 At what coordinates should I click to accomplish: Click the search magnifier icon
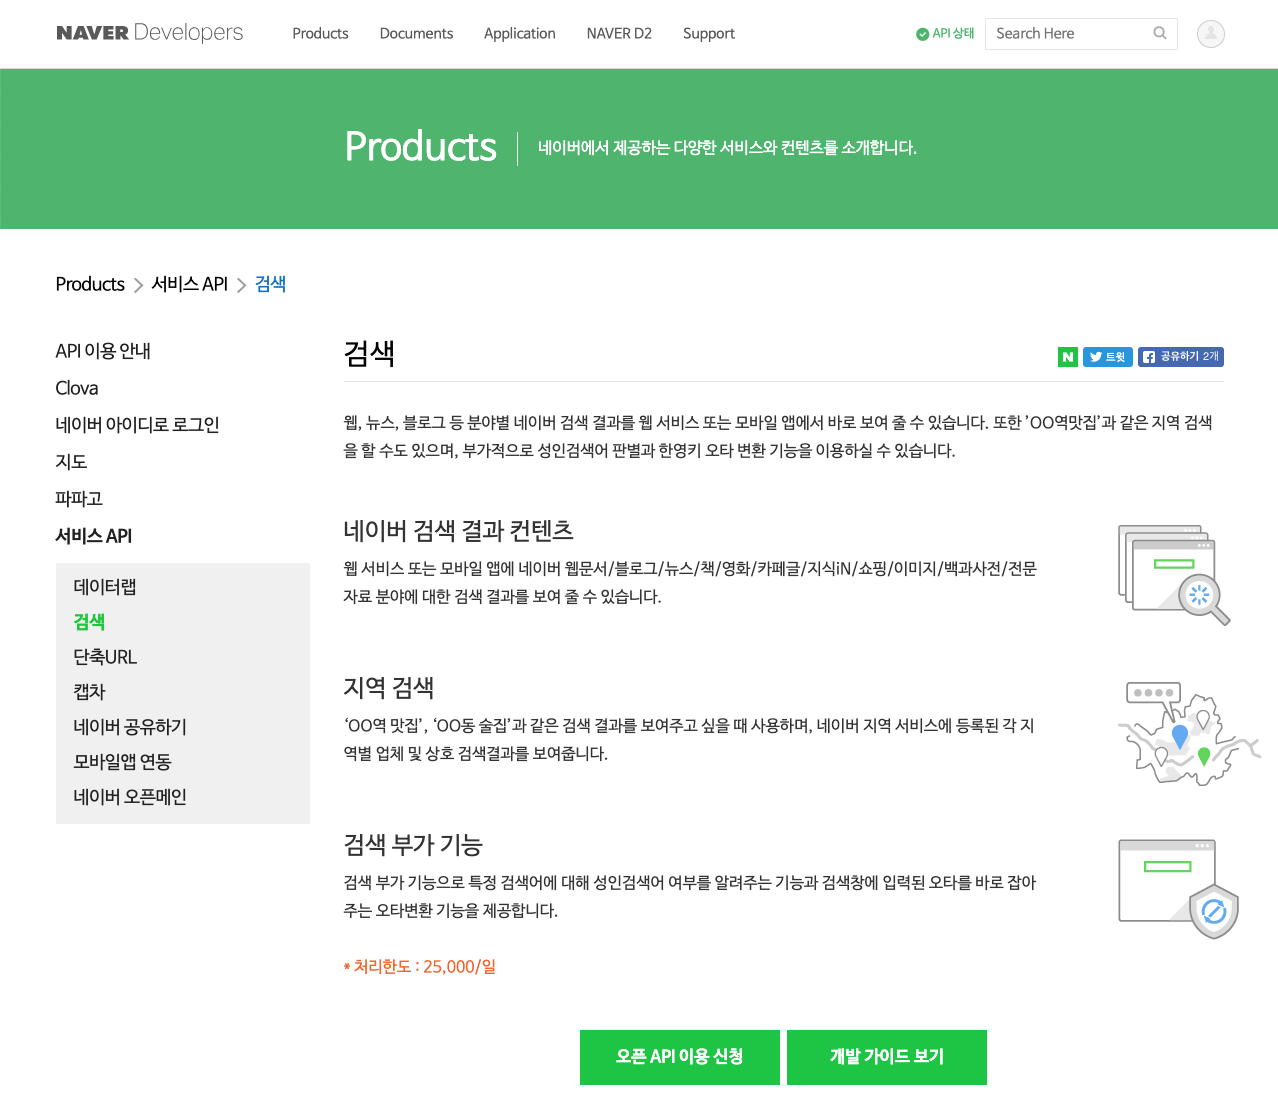click(1160, 33)
